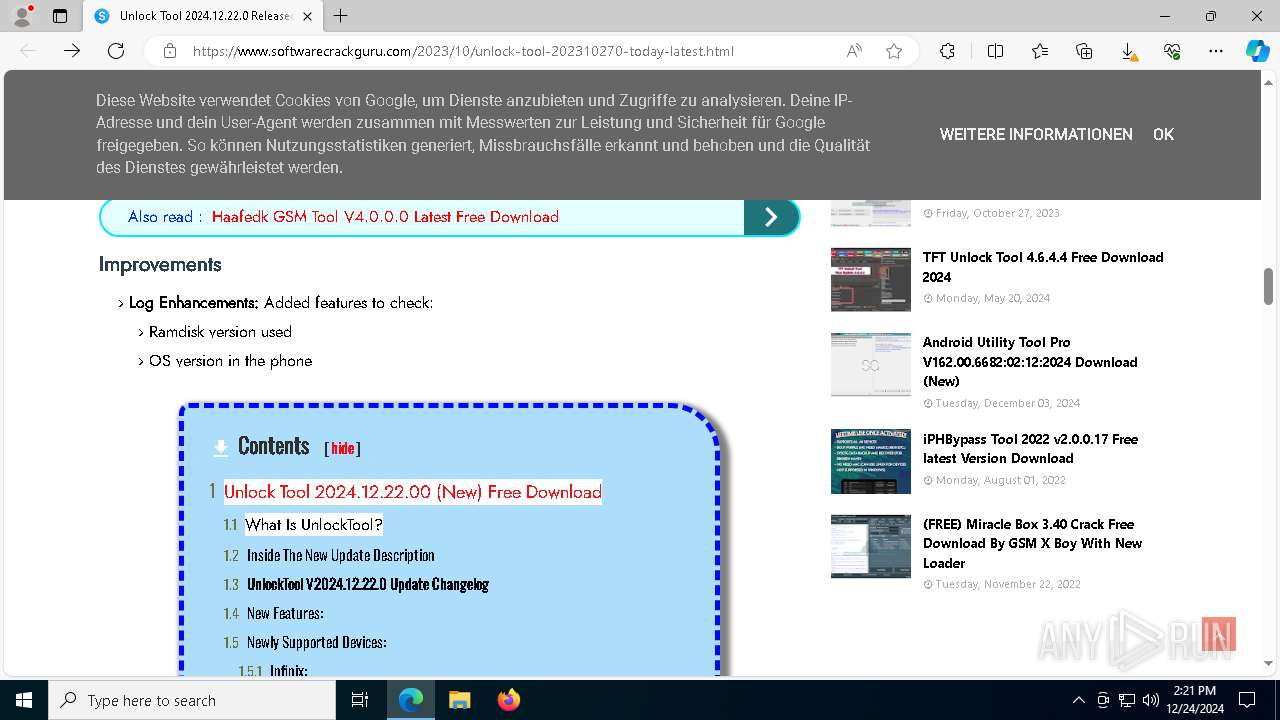Open the Downloads panel
Screen dimensions: 1280x720
pyautogui.click(x=1128, y=51)
